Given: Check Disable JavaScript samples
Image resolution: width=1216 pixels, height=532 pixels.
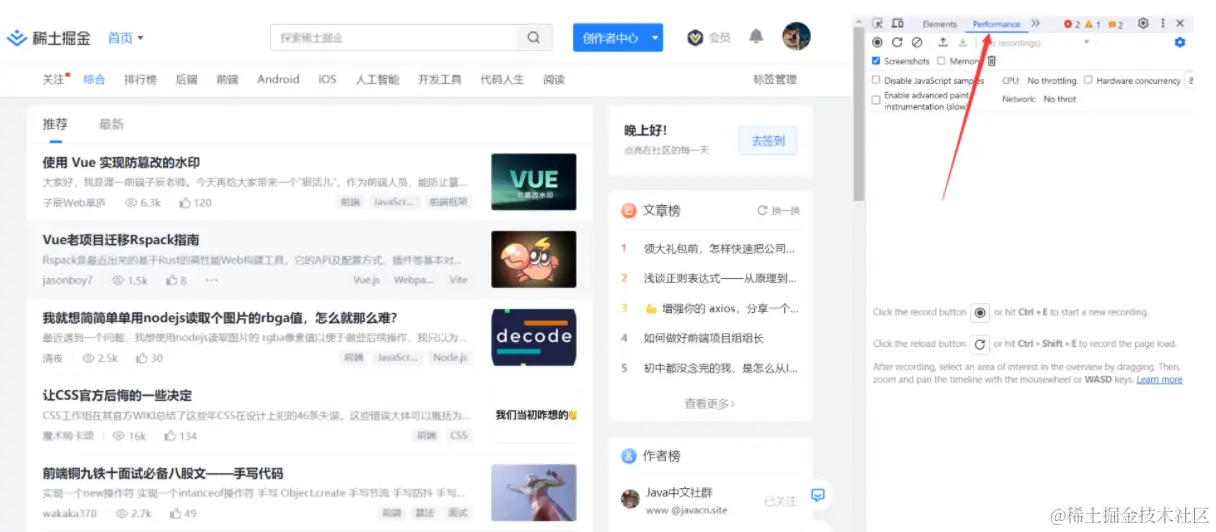Looking at the screenshot, I should pyautogui.click(x=877, y=80).
